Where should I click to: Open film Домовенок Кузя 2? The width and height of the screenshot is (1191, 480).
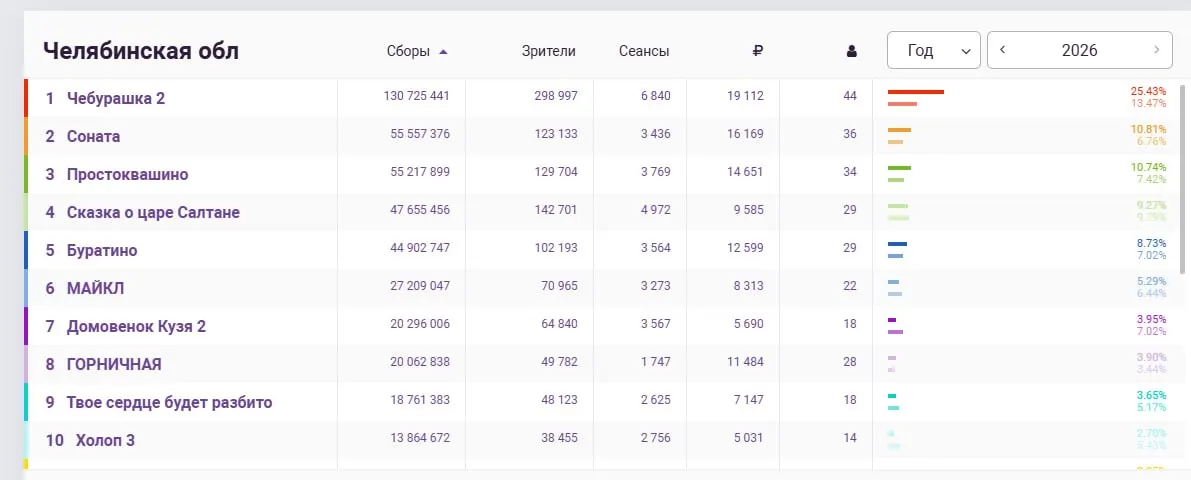136,326
